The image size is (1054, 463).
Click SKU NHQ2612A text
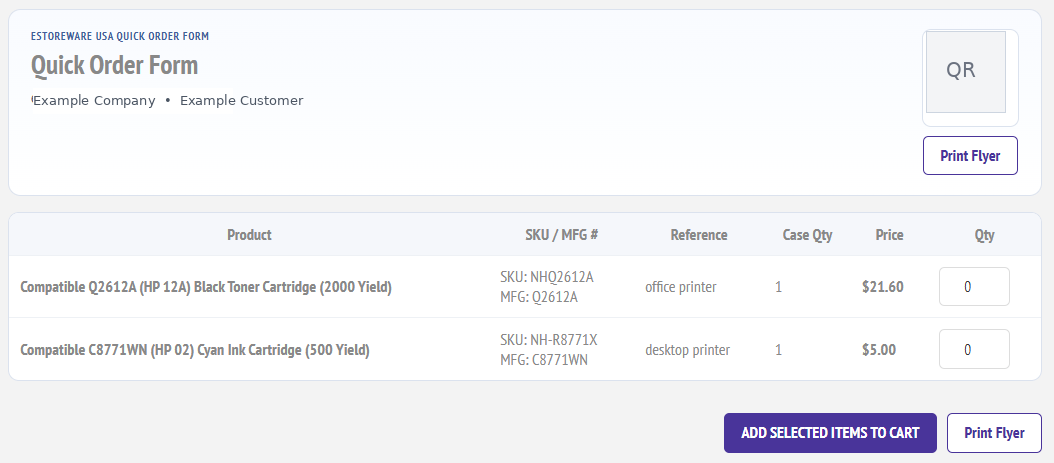tap(547, 277)
